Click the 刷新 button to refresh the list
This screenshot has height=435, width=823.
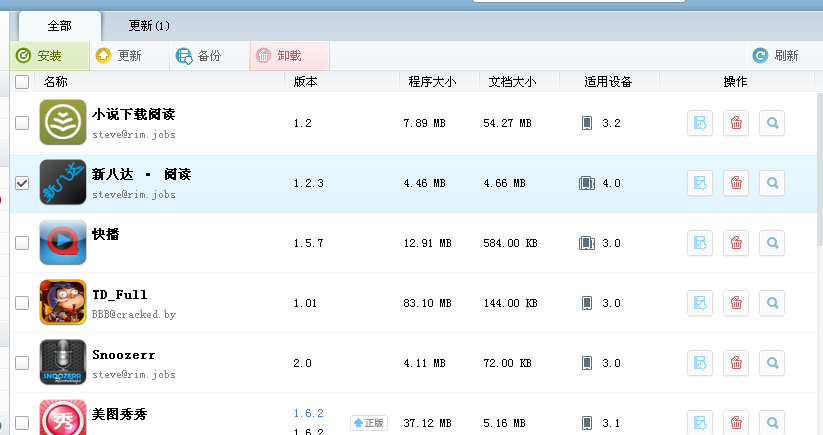(x=775, y=56)
